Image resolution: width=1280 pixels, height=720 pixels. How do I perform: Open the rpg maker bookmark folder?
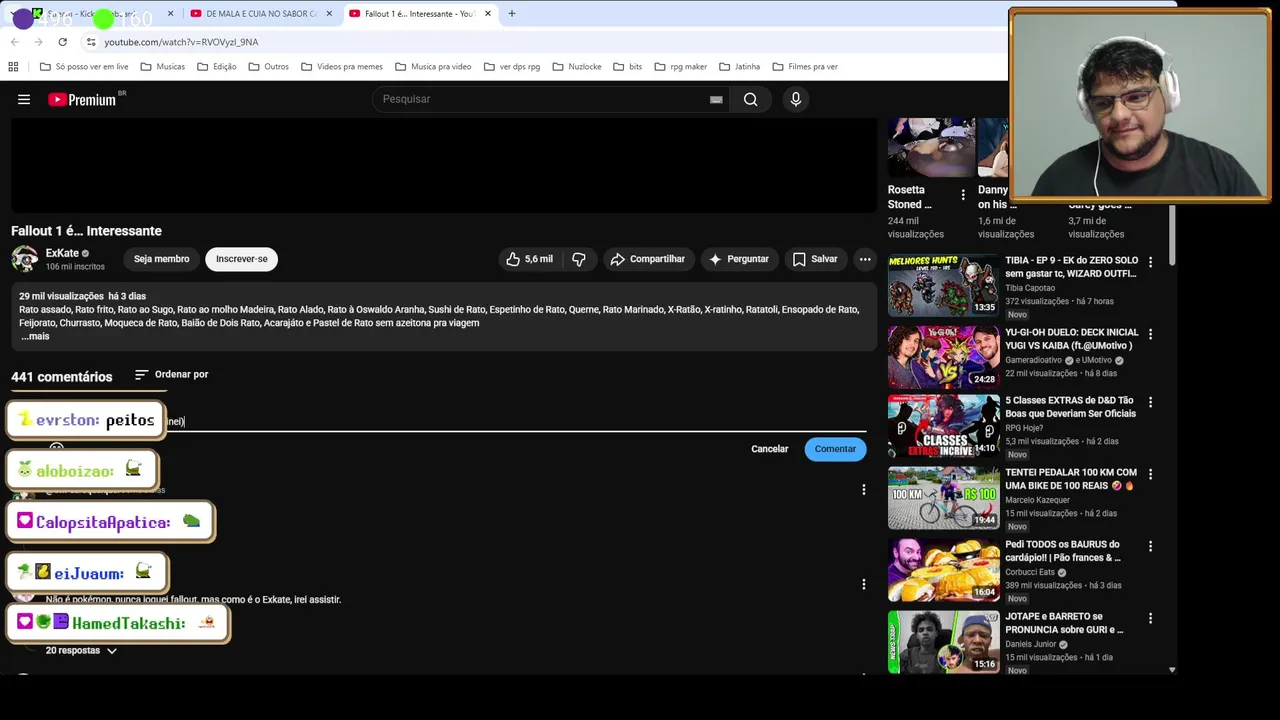[680, 67]
